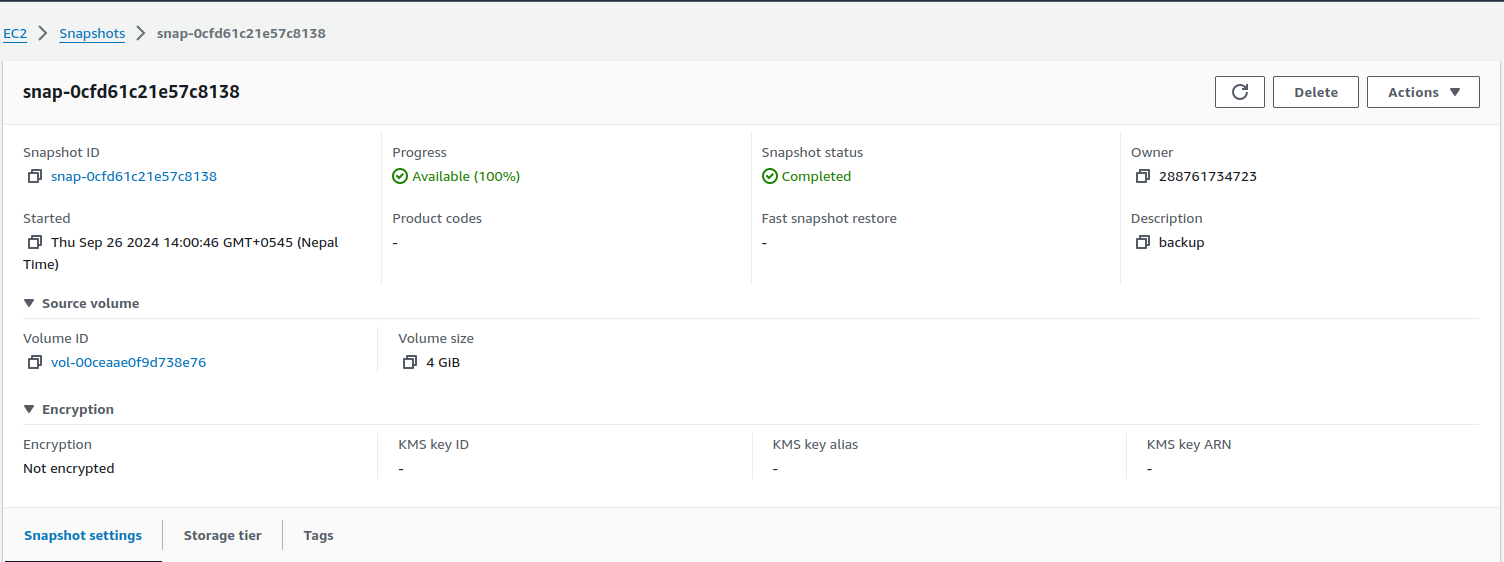Click the refresh icon button
Image resolution: width=1504 pixels, height=562 pixels.
pos(1240,92)
